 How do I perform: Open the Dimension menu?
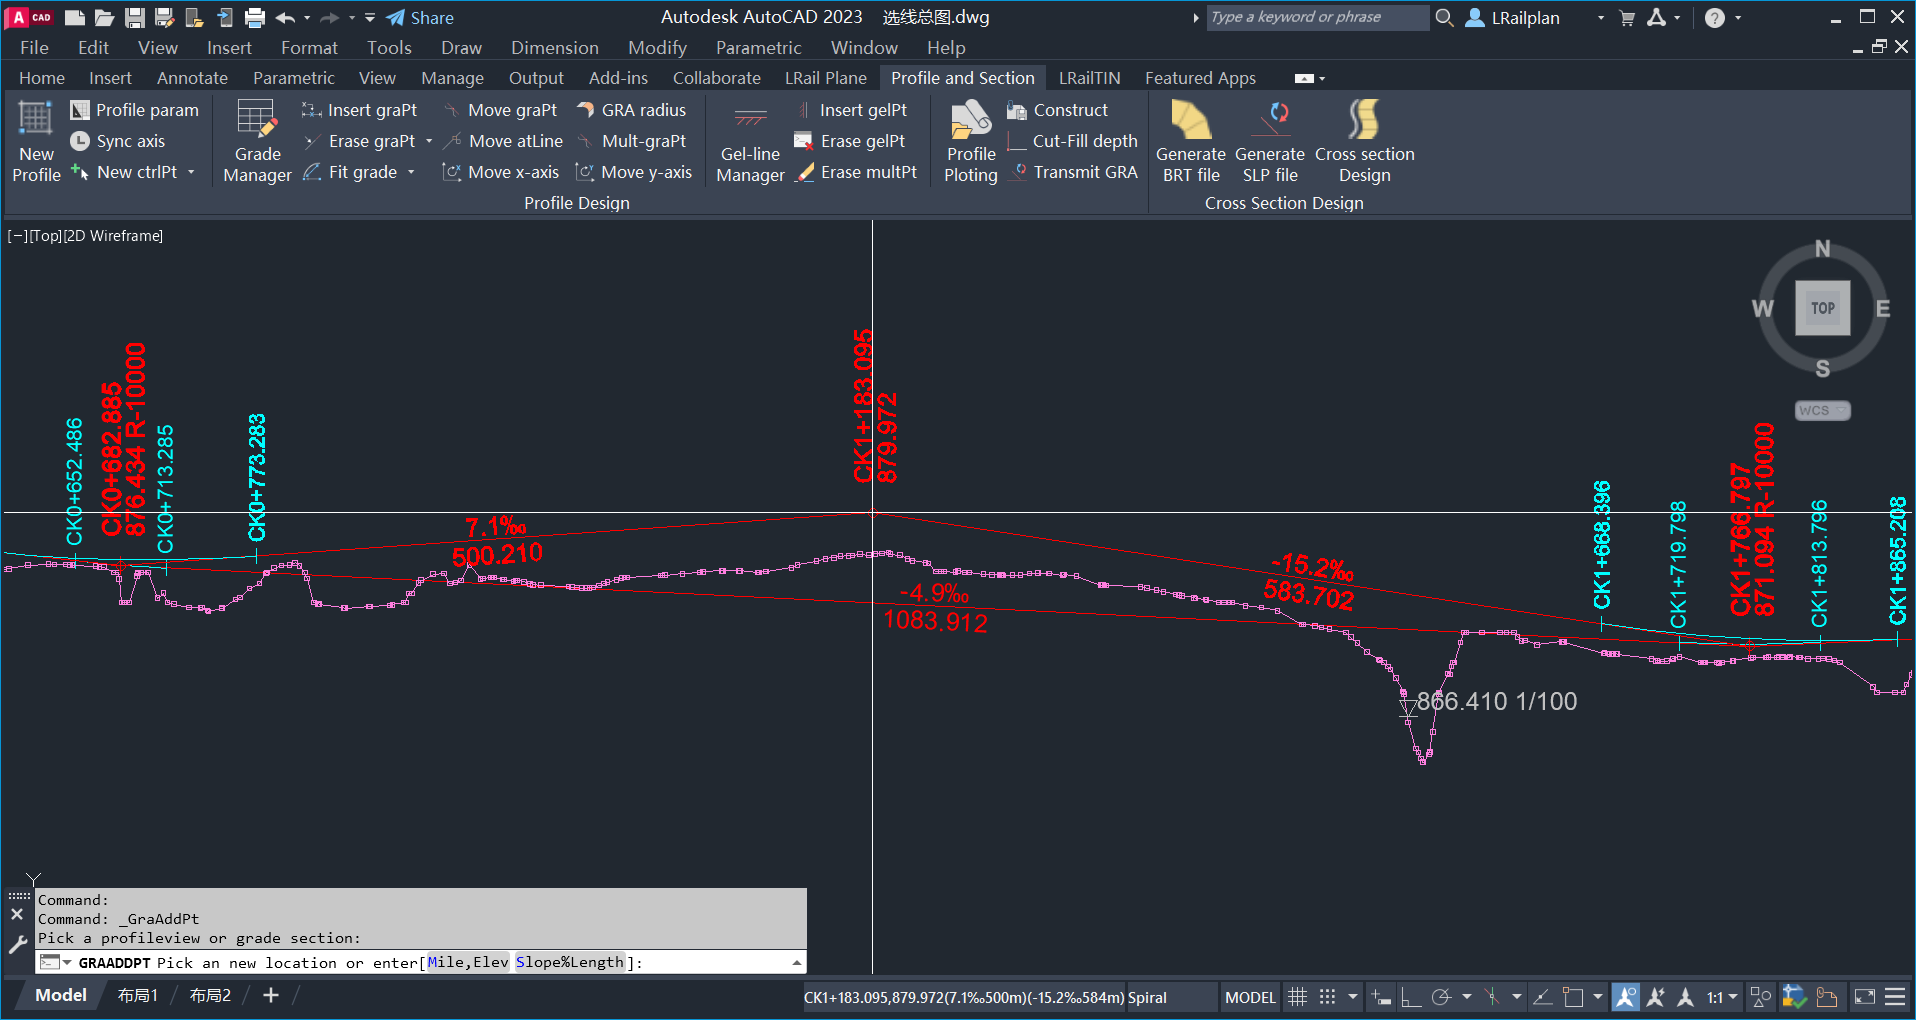tap(555, 47)
